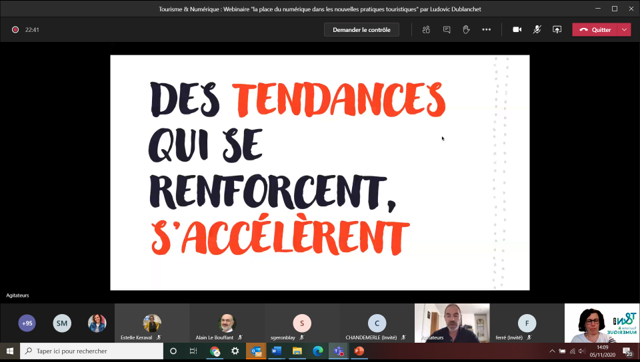Open File Explorer from the taskbar
Image resolution: width=640 pixels, height=362 pixels.
297,351
